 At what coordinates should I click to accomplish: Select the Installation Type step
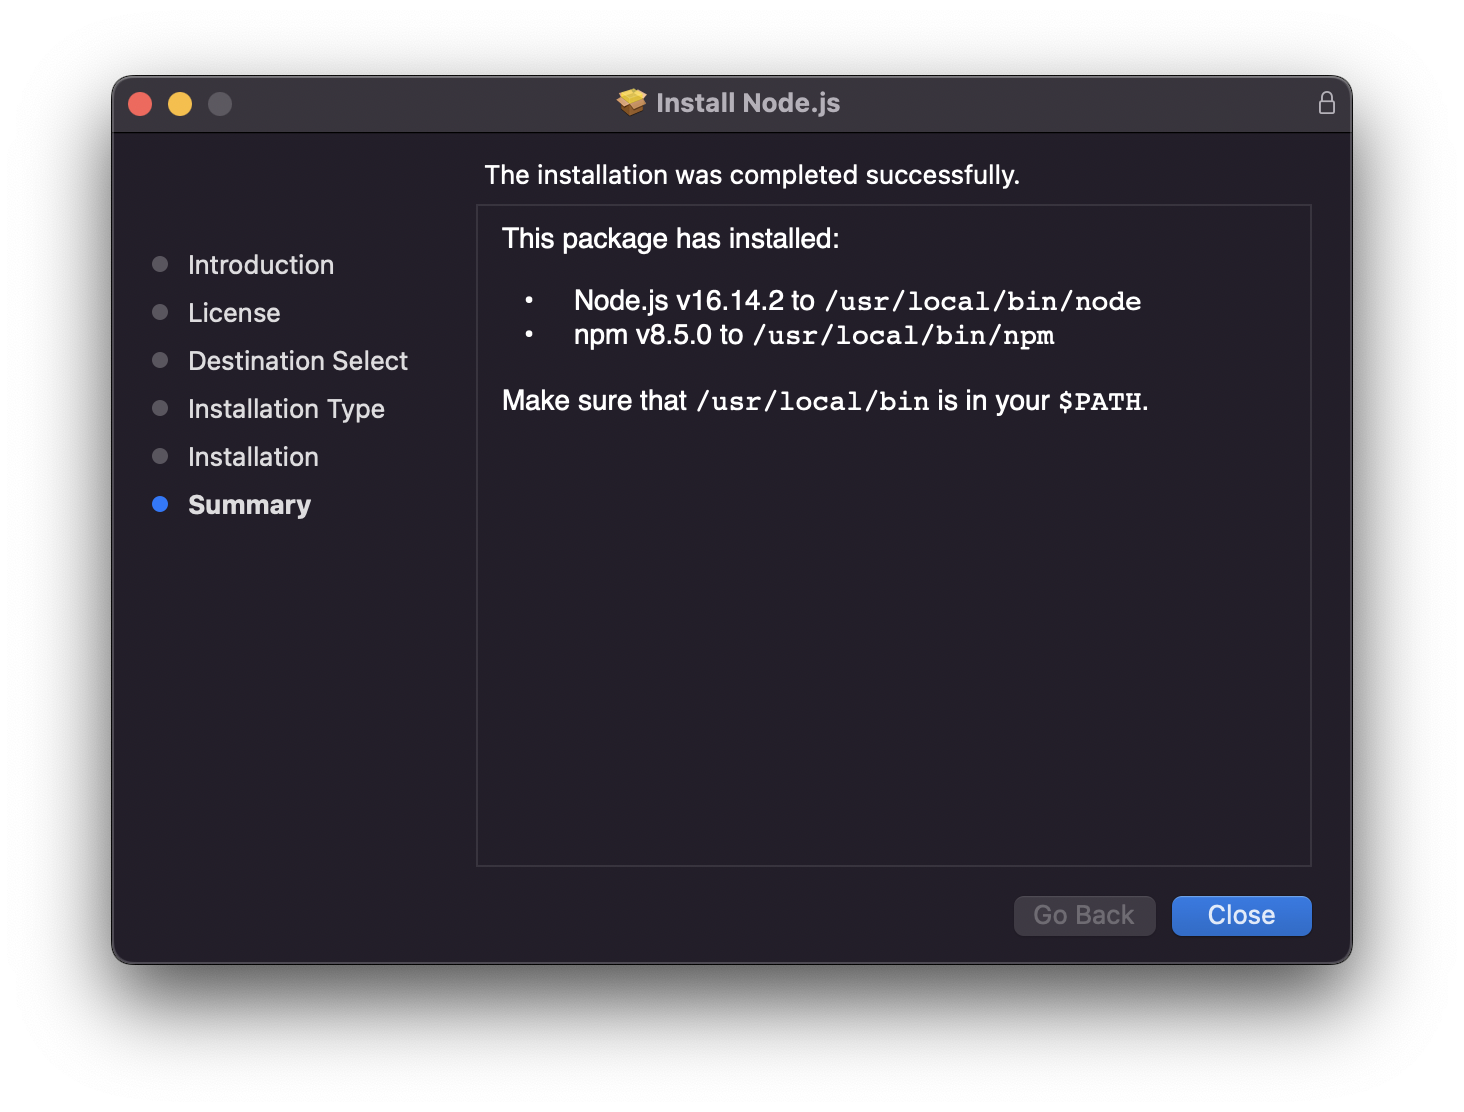pos(286,409)
